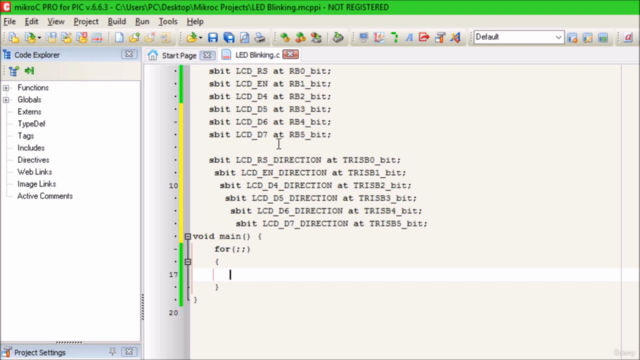640x360 pixels.
Task: Click the monitor icon in tools toolbar
Action: [x=363, y=38]
